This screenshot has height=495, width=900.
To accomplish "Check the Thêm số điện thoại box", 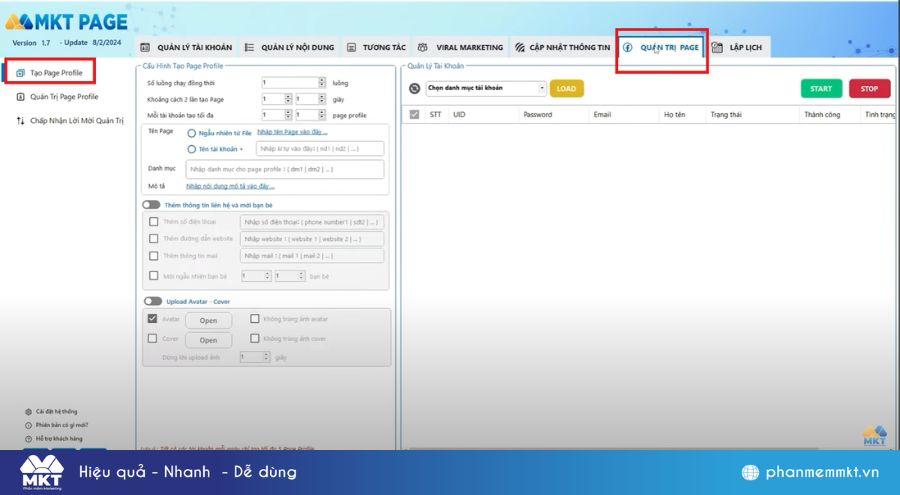I will click(x=153, y=222).
